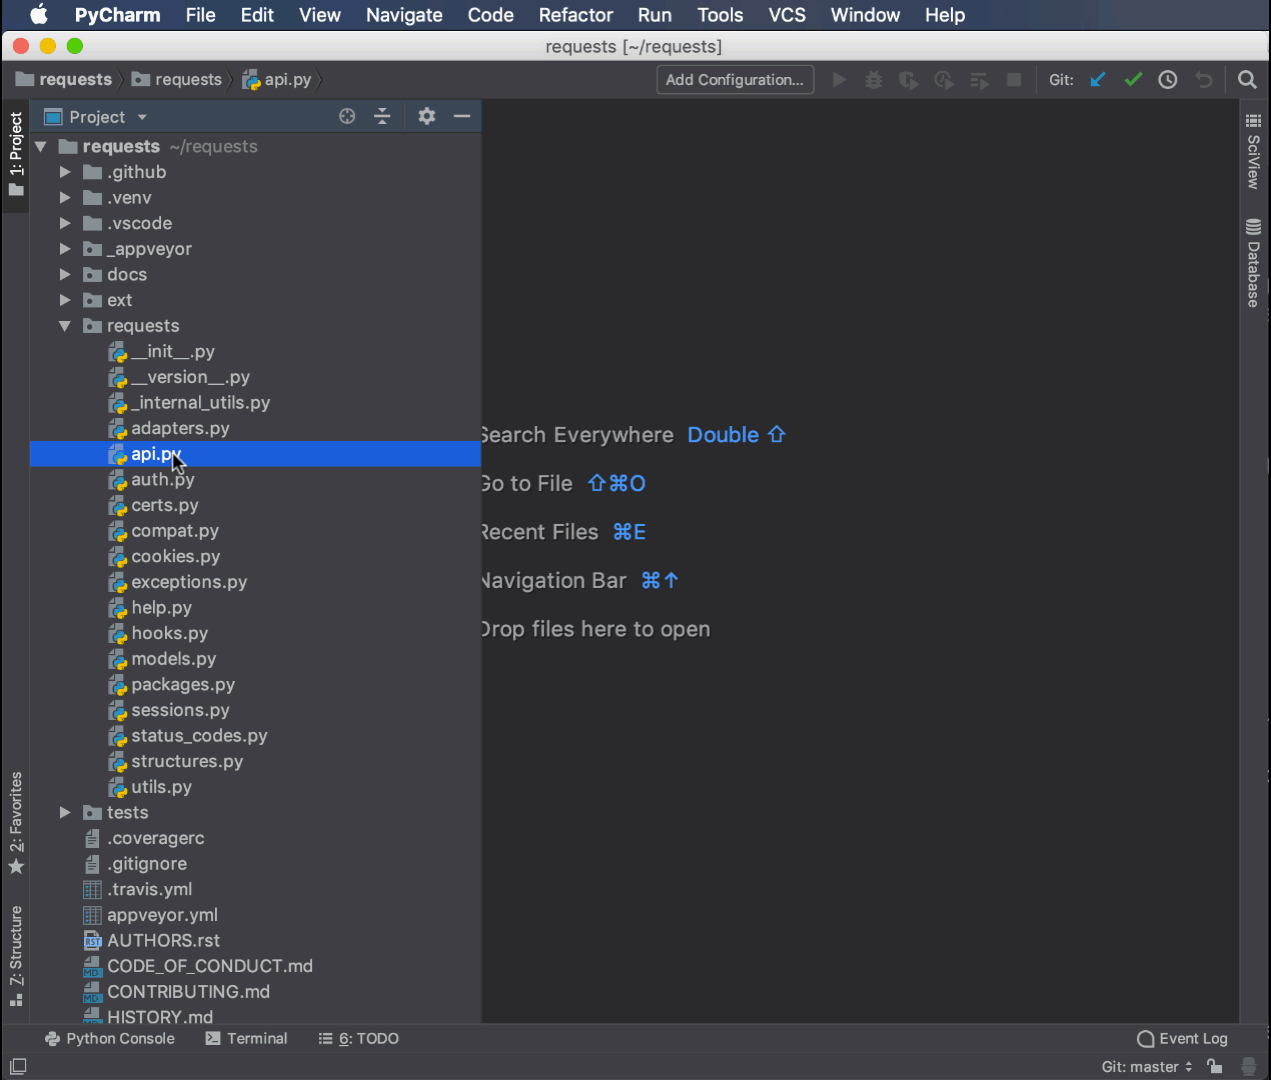Open Project panel settings gear
The height and width of the screenshot is (1080, 1271).
coord(426,116)
